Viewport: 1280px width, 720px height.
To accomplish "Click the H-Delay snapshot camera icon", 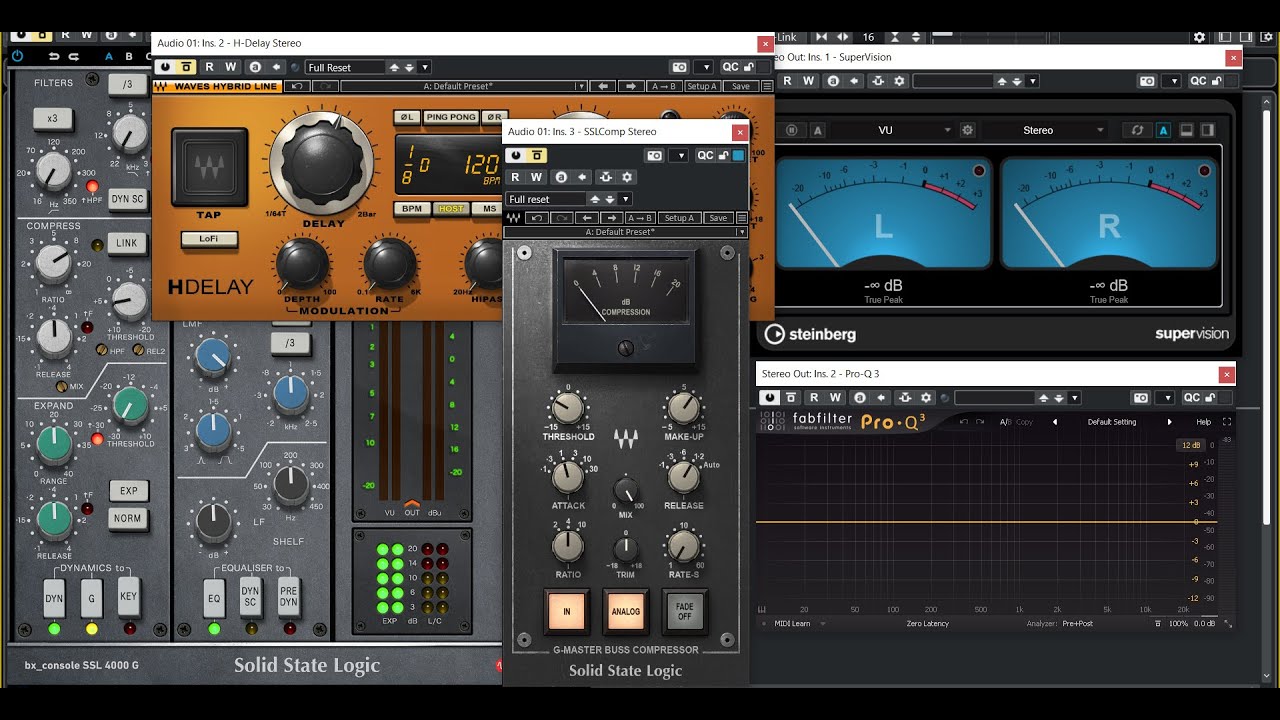I will pyautogui.click(x=680, y=67).
